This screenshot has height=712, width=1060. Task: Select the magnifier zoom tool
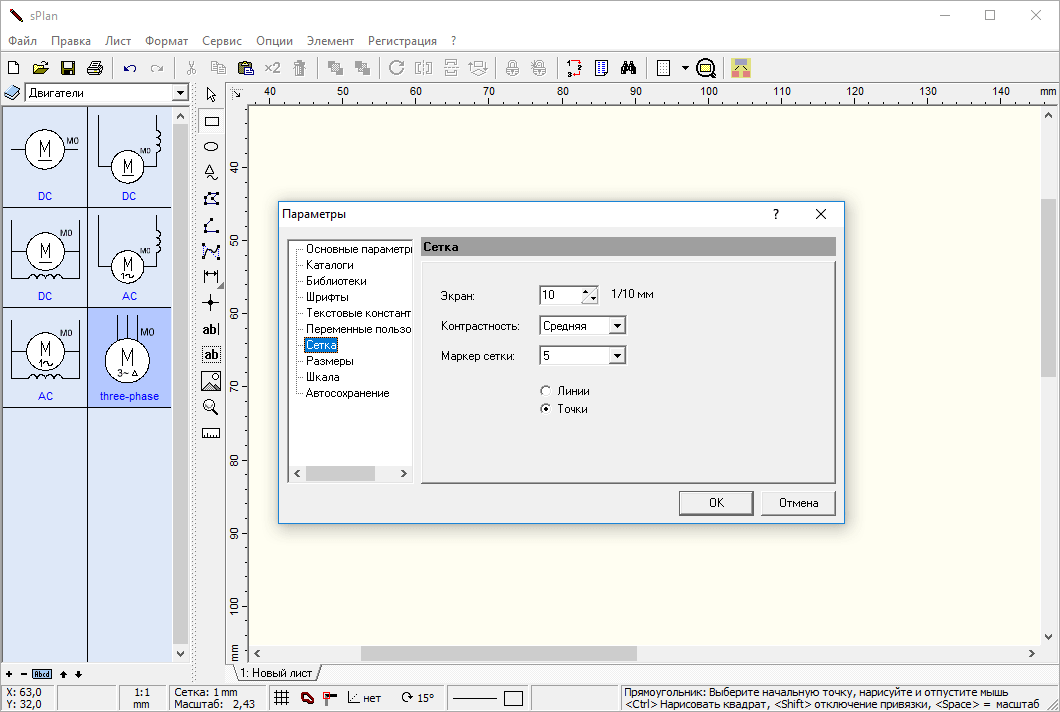[211, 407]
